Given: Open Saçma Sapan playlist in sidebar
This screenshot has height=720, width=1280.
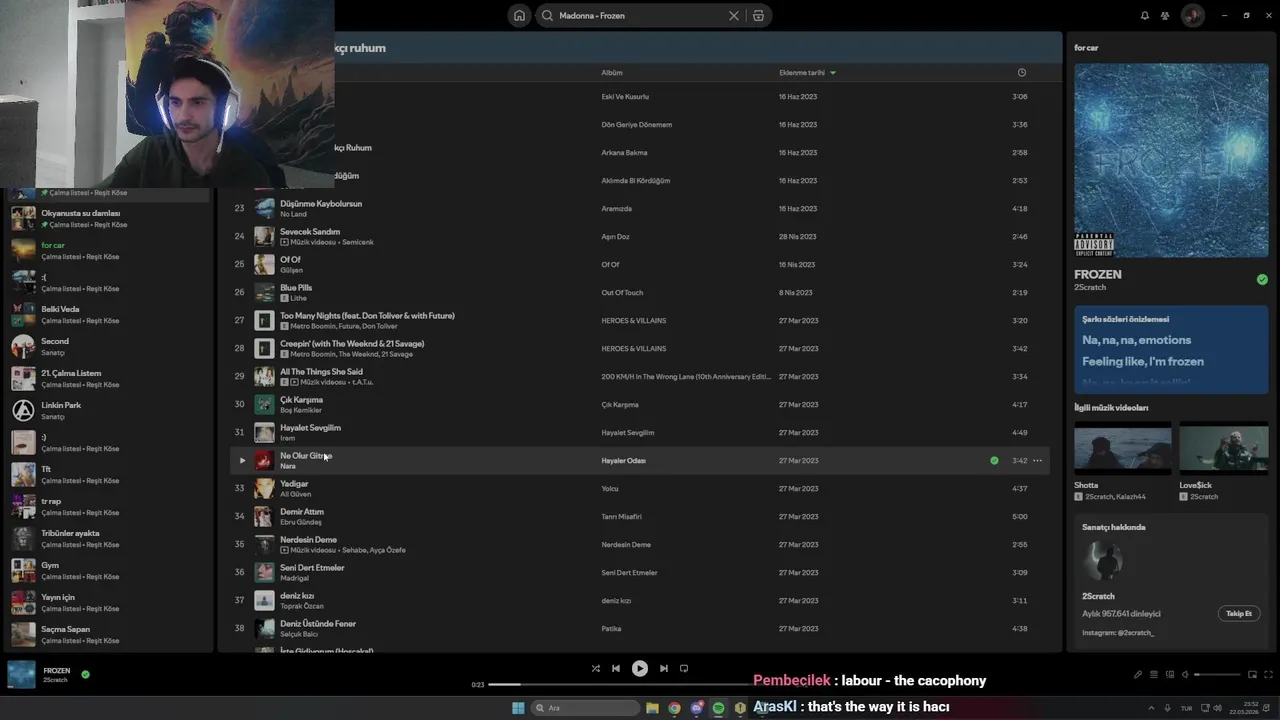Looking at the screenshot, I should (x=108, y=634).
